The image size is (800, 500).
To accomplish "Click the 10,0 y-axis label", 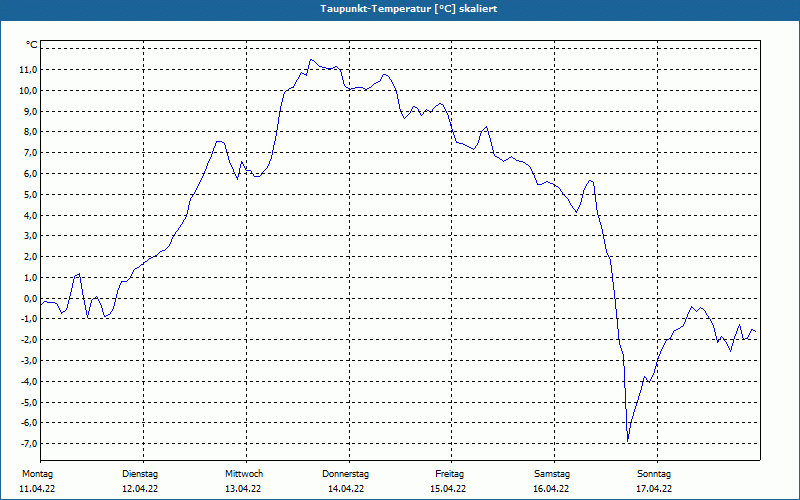I will pyautogui.click(x=28, y=91).
